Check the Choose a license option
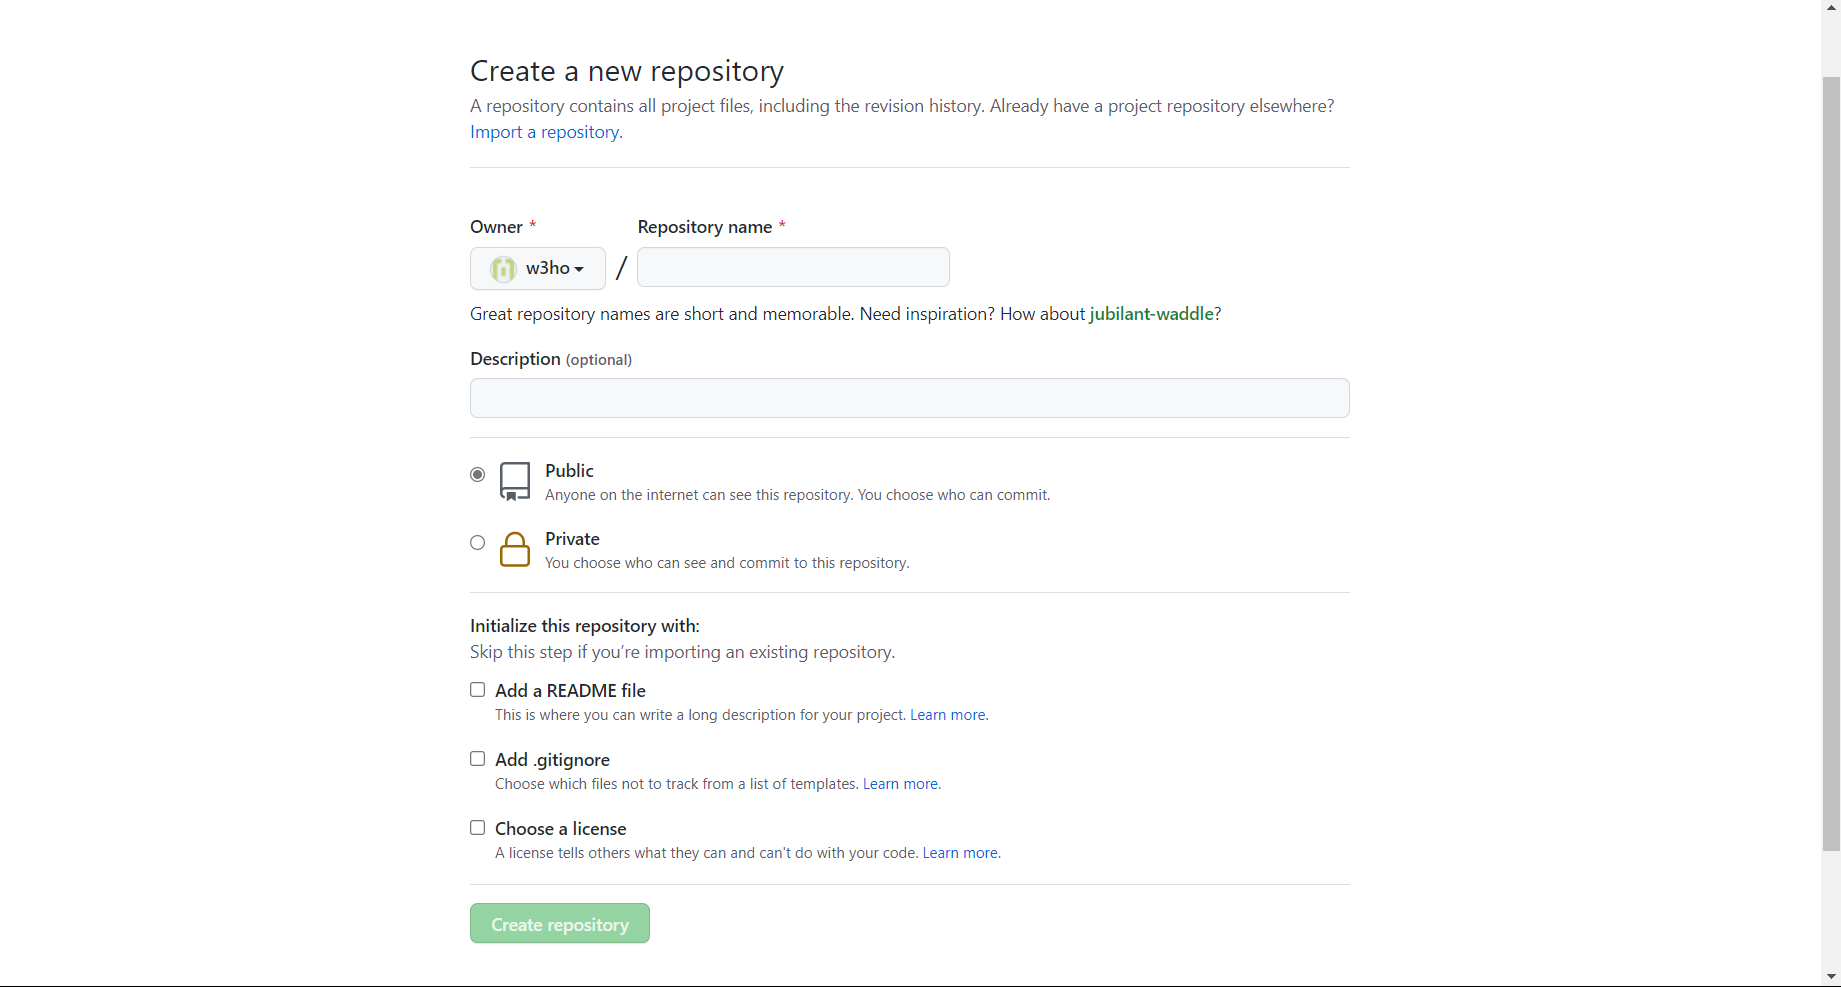The height and width of the screenshot is (987, 1841). pyautogui.click(x=478, y=828)
